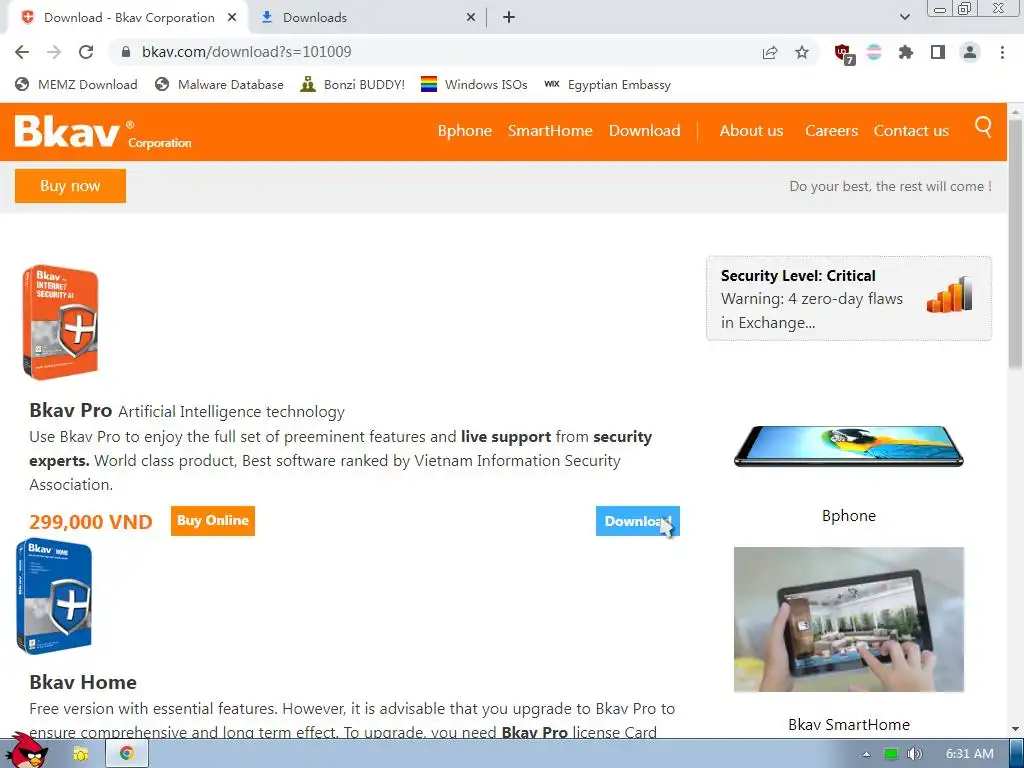Click the 299,000 VND price
Image resolution: width=1024 pixels, height=768 pixels.
(91, 522)
